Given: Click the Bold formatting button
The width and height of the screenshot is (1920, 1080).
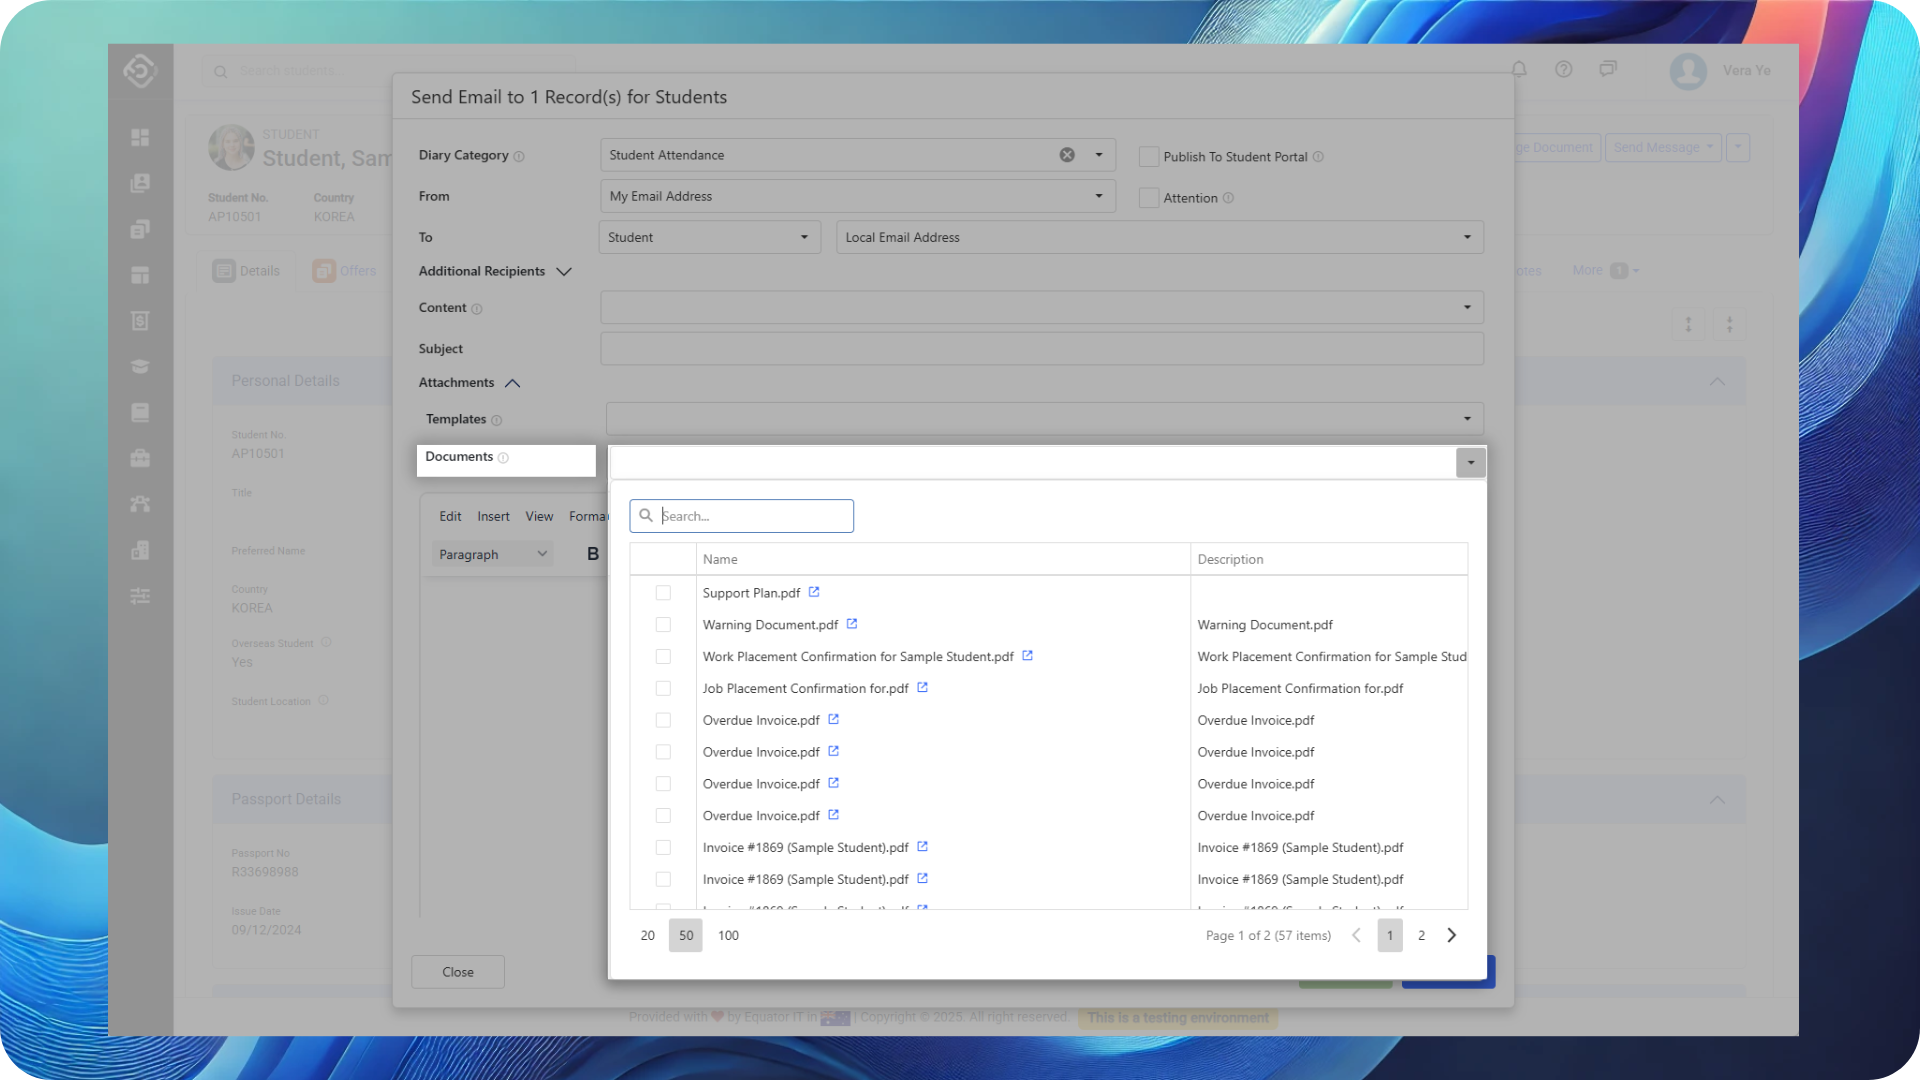Looking at the screenshot, I should tap(593, 554).
